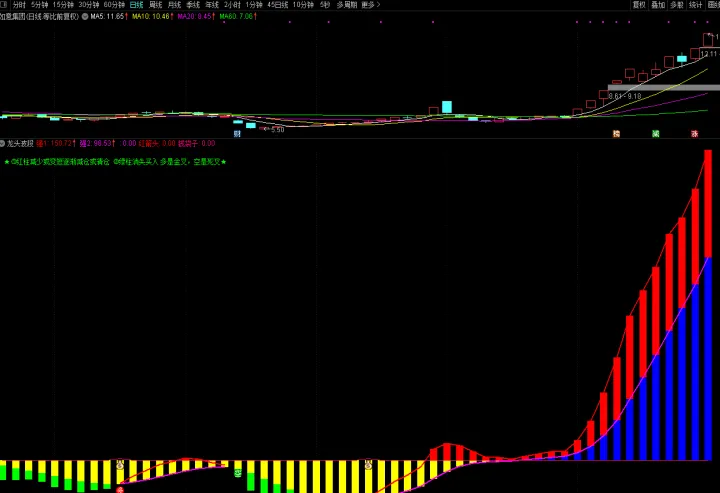Image resolution: width=720 pixels, height=493 pixels.
Task: Open the 多周期 multi-period view
Action: click(346, 5)
